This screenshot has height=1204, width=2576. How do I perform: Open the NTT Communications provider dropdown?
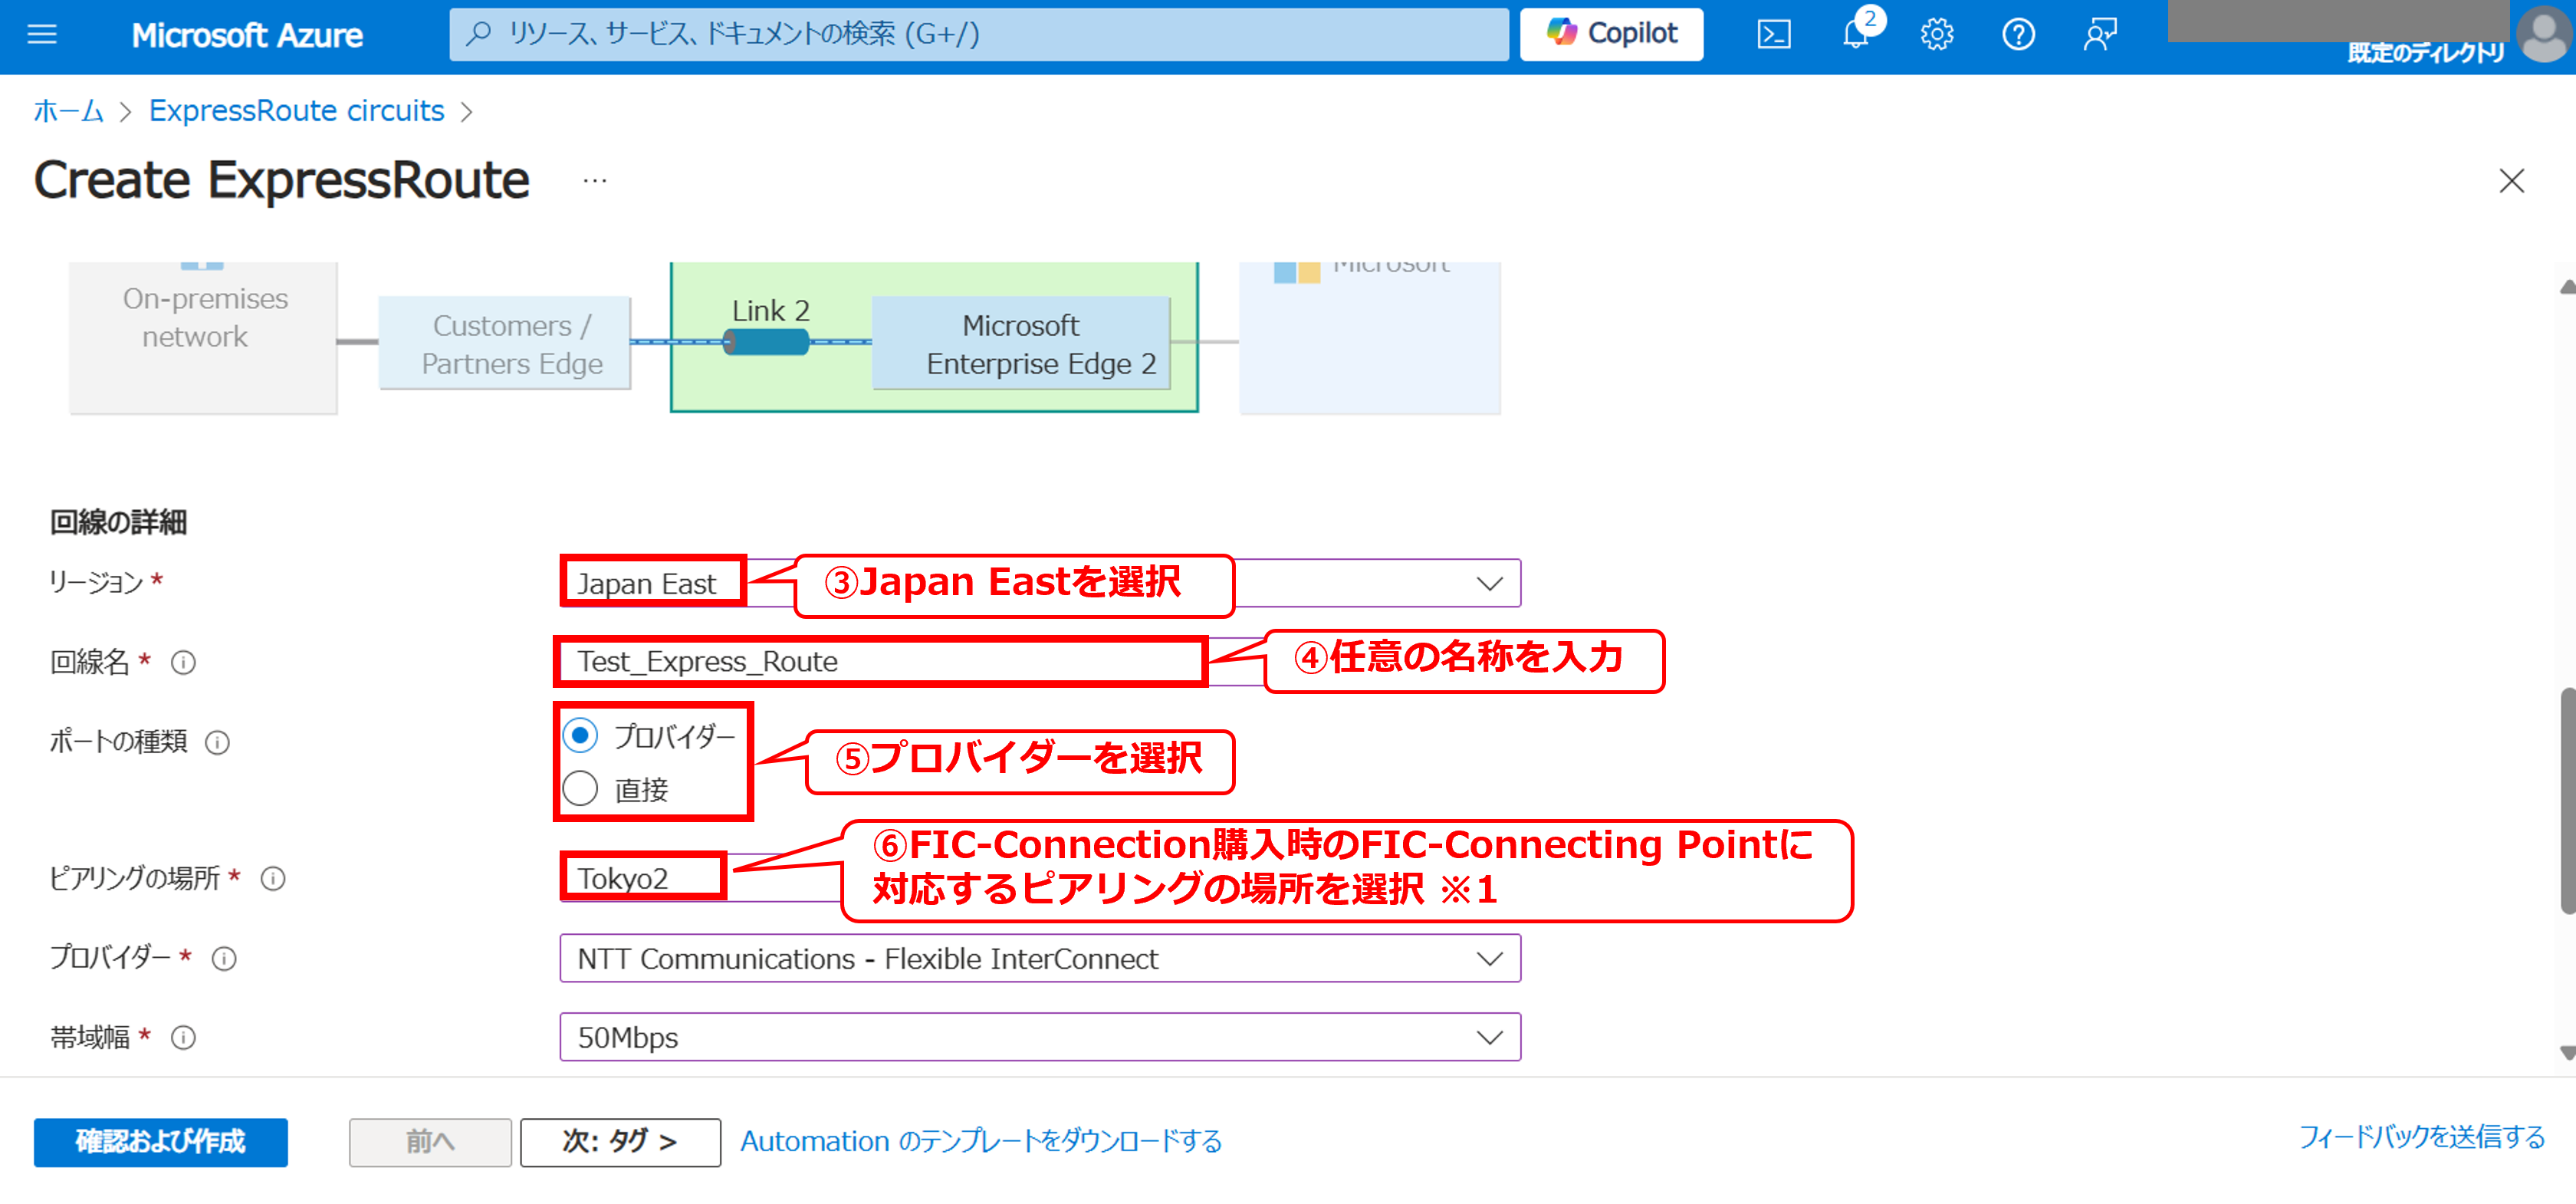coord(1039,958)
